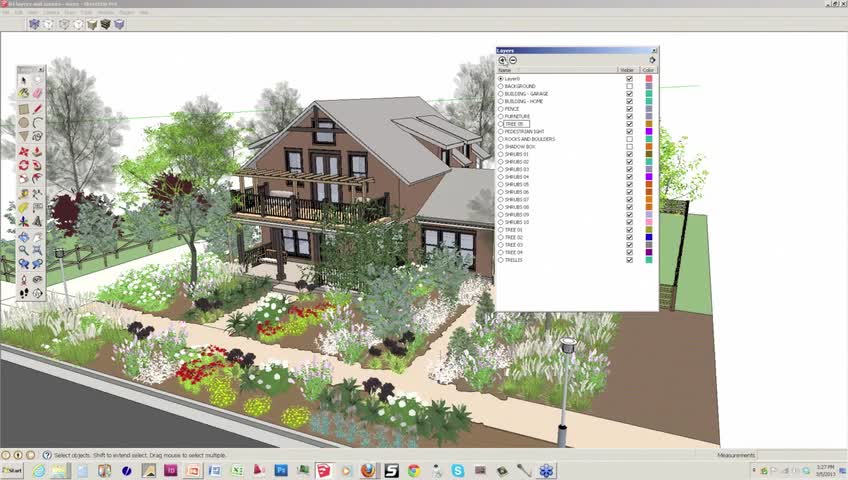This screenshot has height=480, width=848.
Task: Select the Select arrow tool
Action: coord(23,80)
